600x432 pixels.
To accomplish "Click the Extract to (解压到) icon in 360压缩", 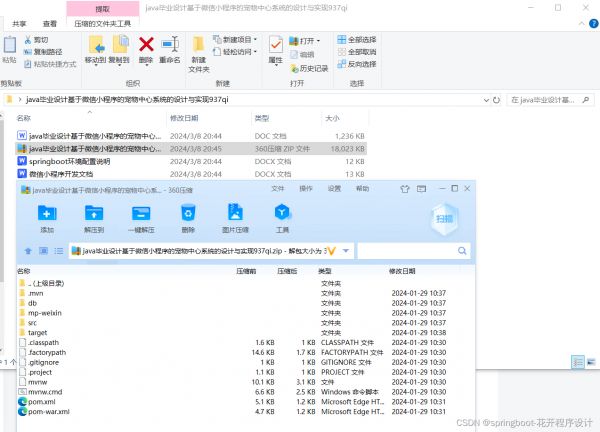I will (x=94, y=213).
